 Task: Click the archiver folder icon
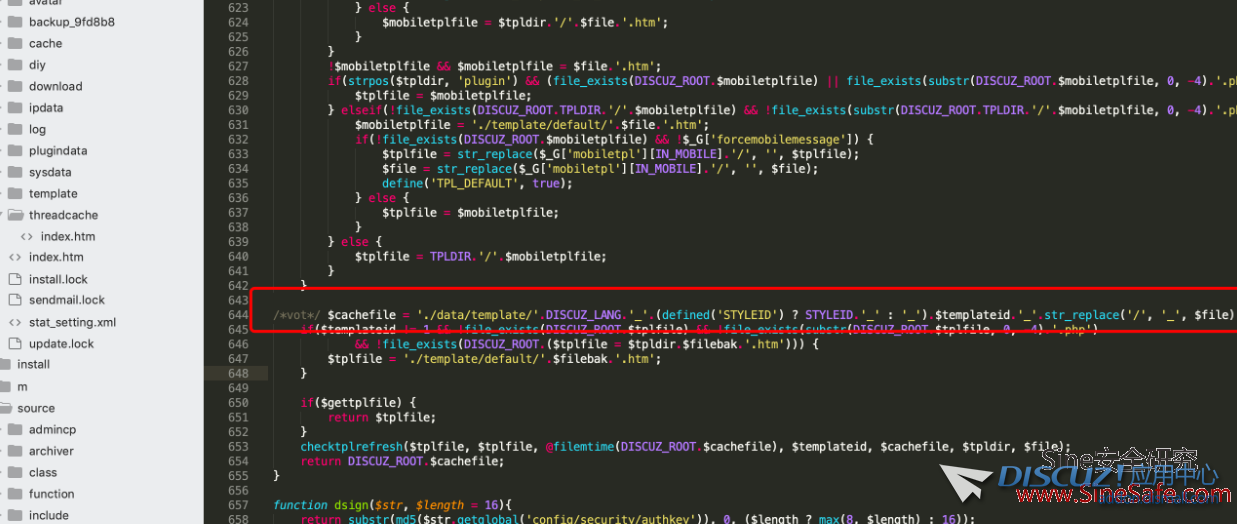(x=14, y=451)
